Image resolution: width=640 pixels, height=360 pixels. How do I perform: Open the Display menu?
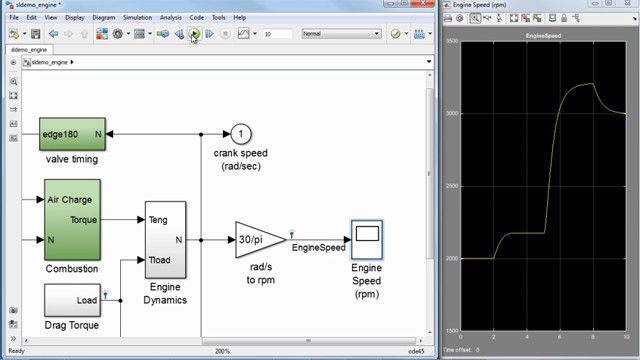(75, 18)
